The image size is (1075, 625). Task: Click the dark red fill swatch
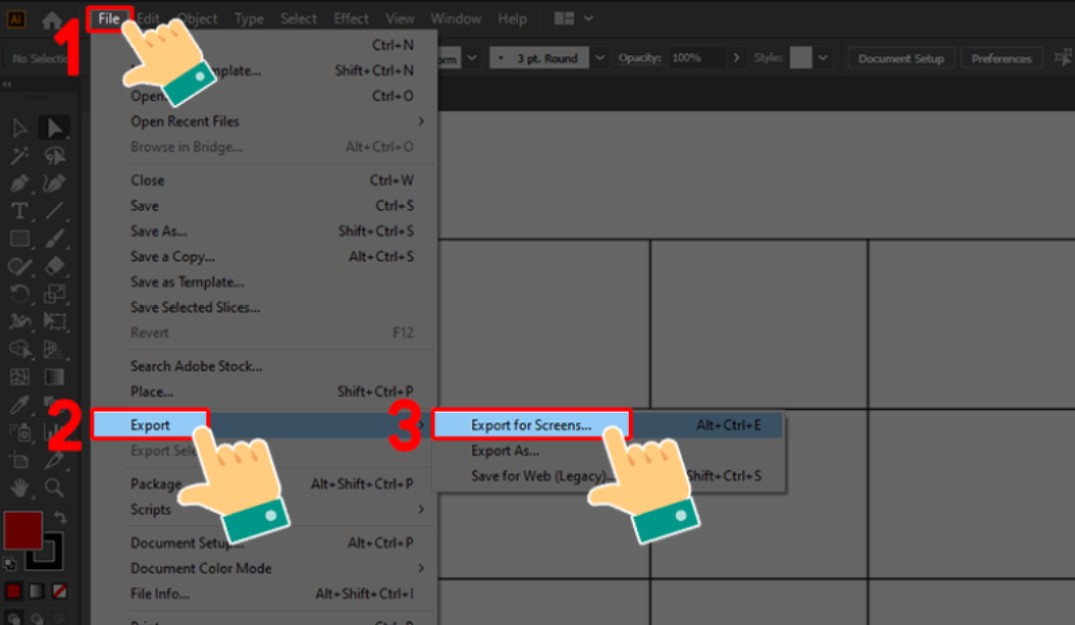(x=22, y=530)
